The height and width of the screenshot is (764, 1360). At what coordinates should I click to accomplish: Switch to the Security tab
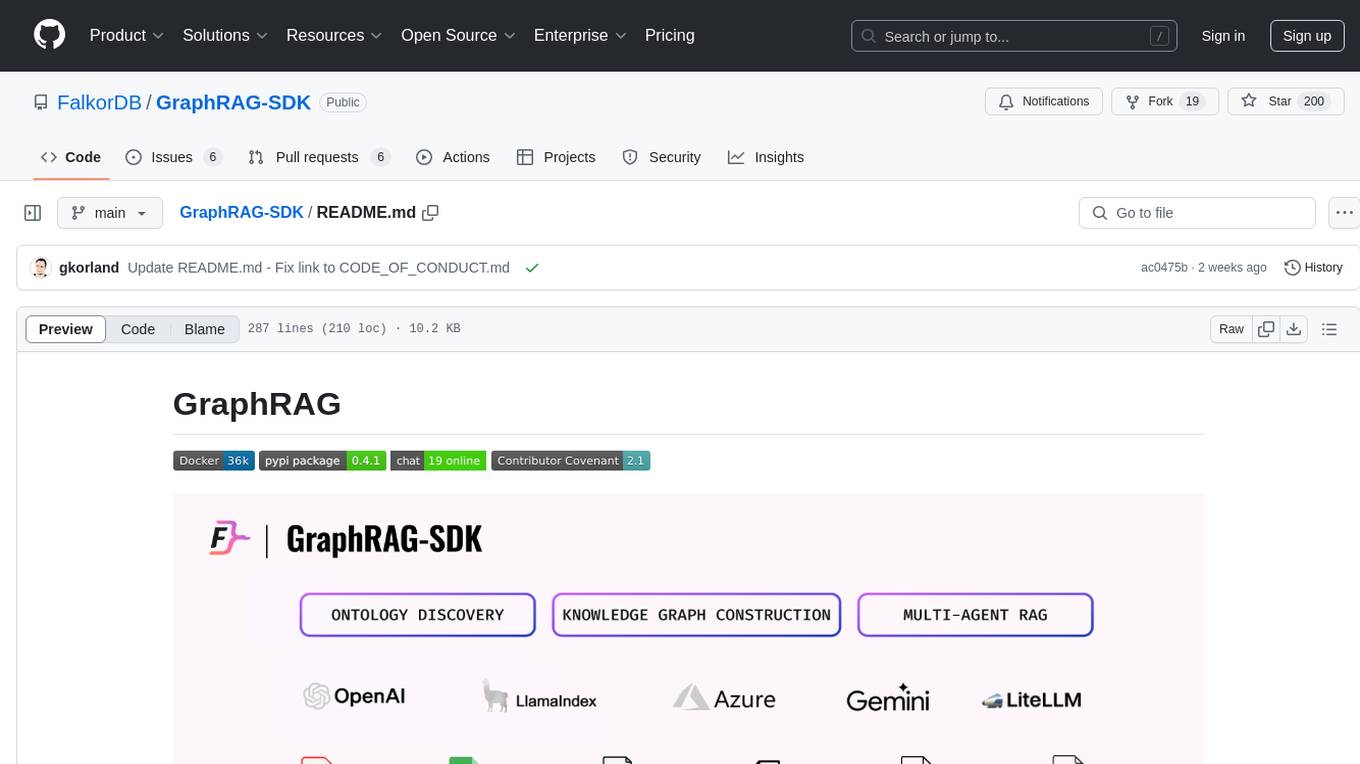tap(661, 157)
